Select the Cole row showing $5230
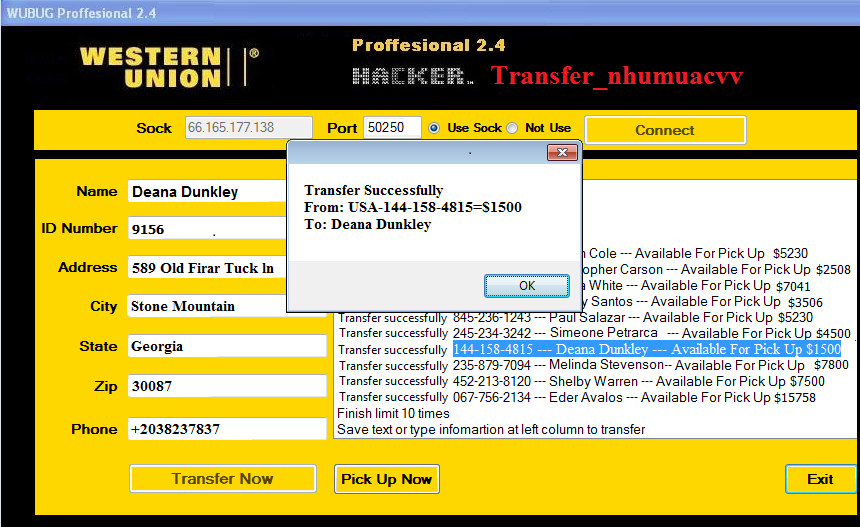 pos(695,253)
